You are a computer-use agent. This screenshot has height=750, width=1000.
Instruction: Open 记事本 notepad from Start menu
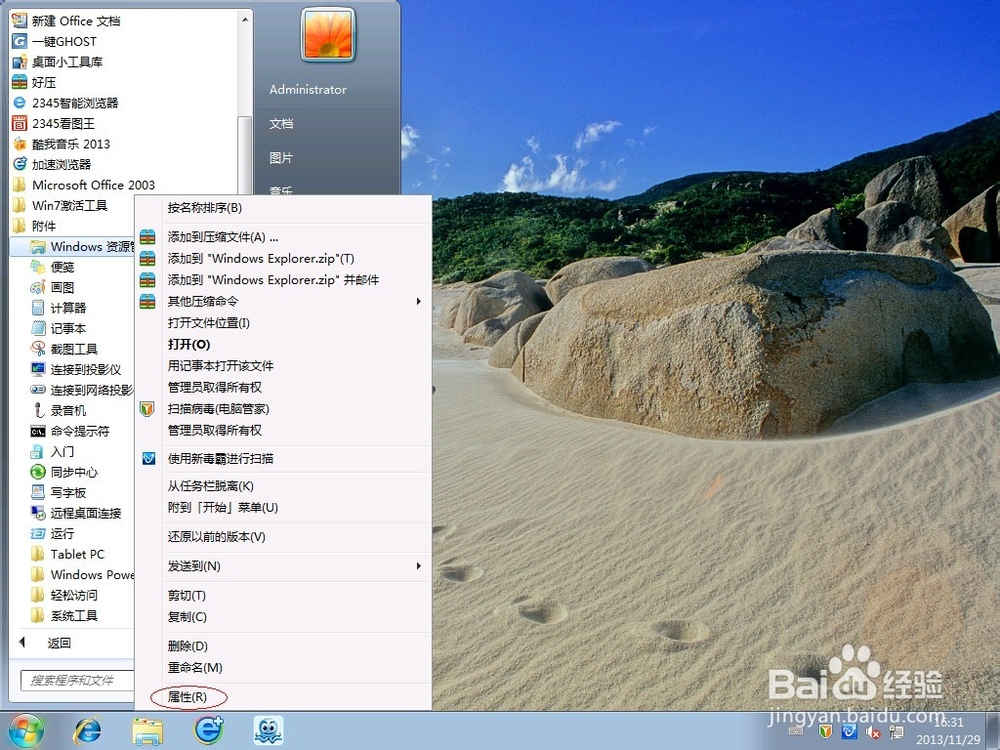62,328
